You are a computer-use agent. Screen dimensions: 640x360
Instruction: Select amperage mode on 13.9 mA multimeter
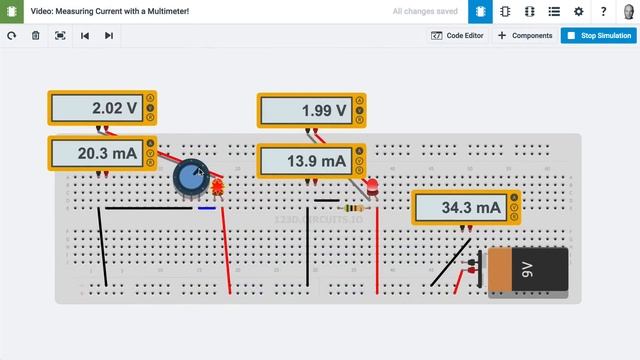[x=360, y=151]
